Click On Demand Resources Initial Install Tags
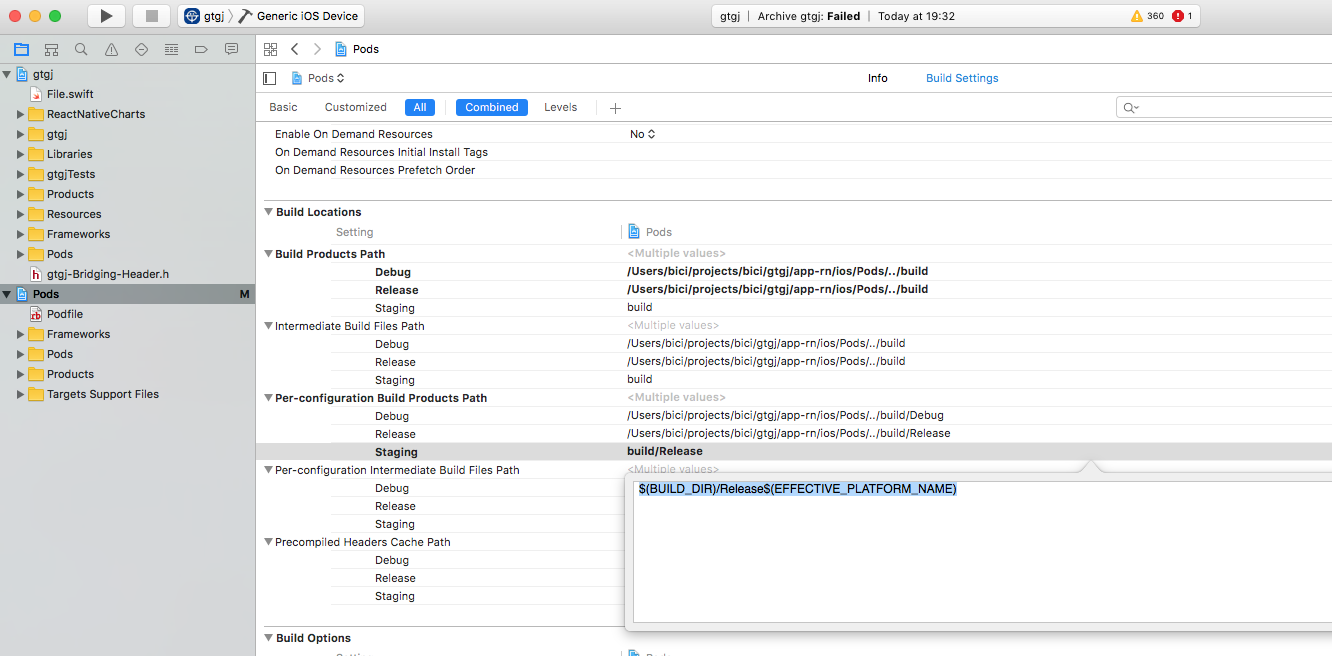The image size is (1332, 656). coord(794,152)
